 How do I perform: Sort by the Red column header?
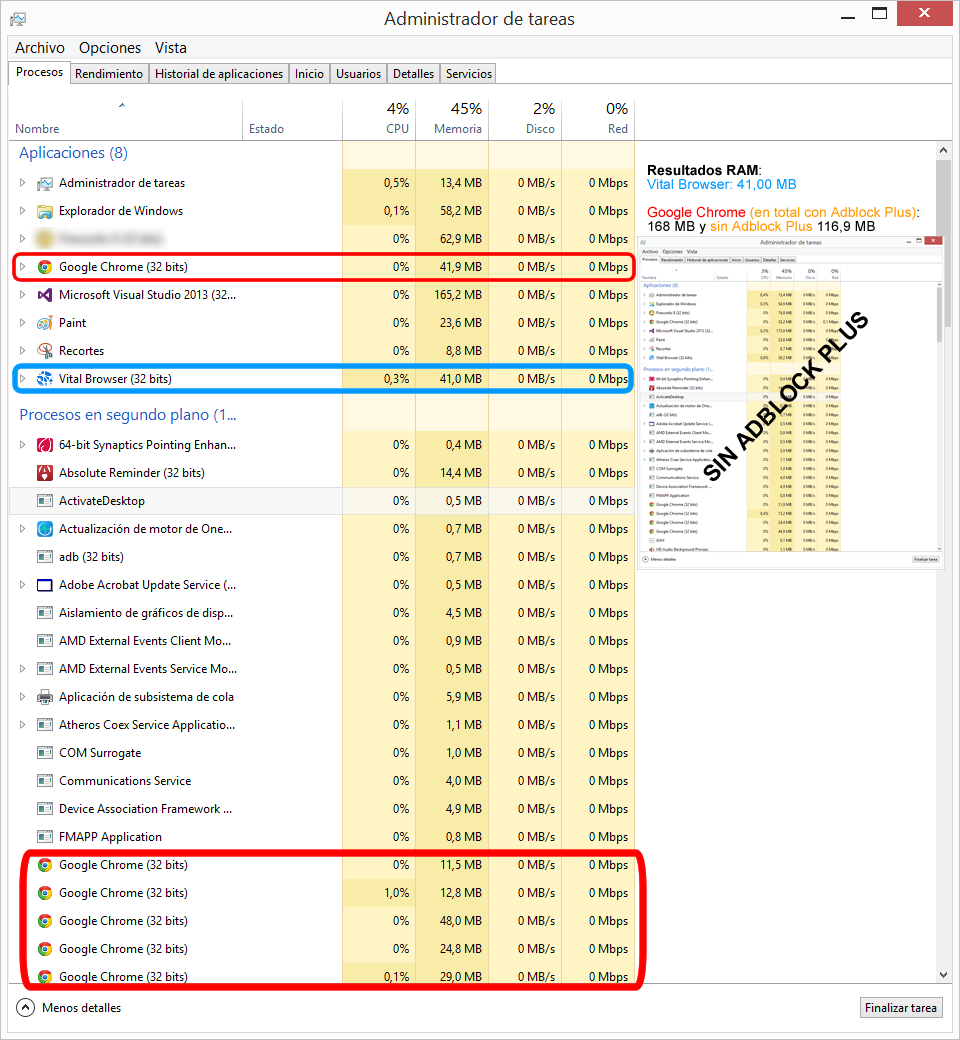coord(598,119)
